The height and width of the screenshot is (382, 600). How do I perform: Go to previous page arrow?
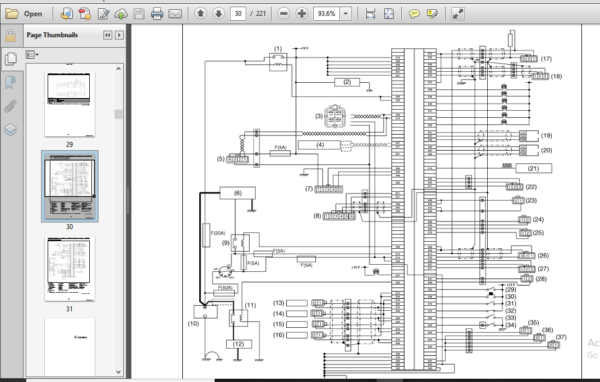[x=200, y=14]
